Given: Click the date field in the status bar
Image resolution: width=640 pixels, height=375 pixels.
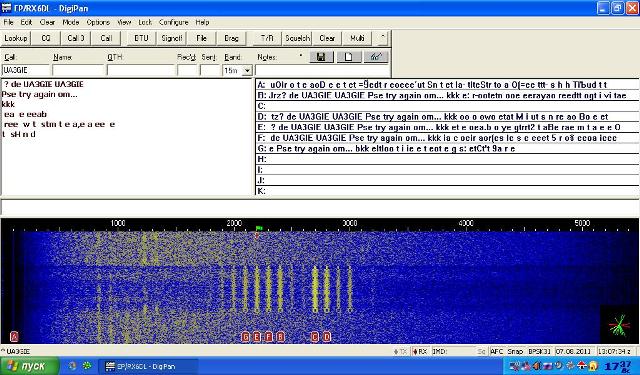Looking at the screenshot, I should tap(574, 351).
